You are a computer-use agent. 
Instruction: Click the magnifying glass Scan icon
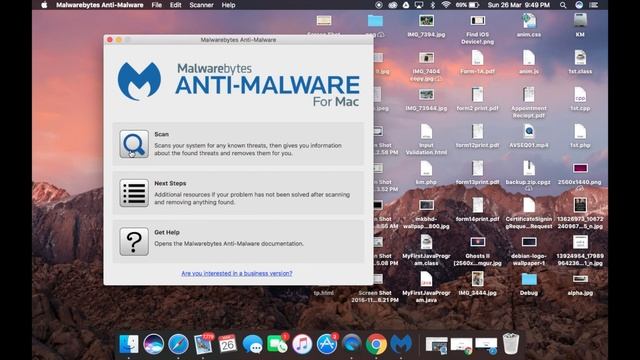134,144
